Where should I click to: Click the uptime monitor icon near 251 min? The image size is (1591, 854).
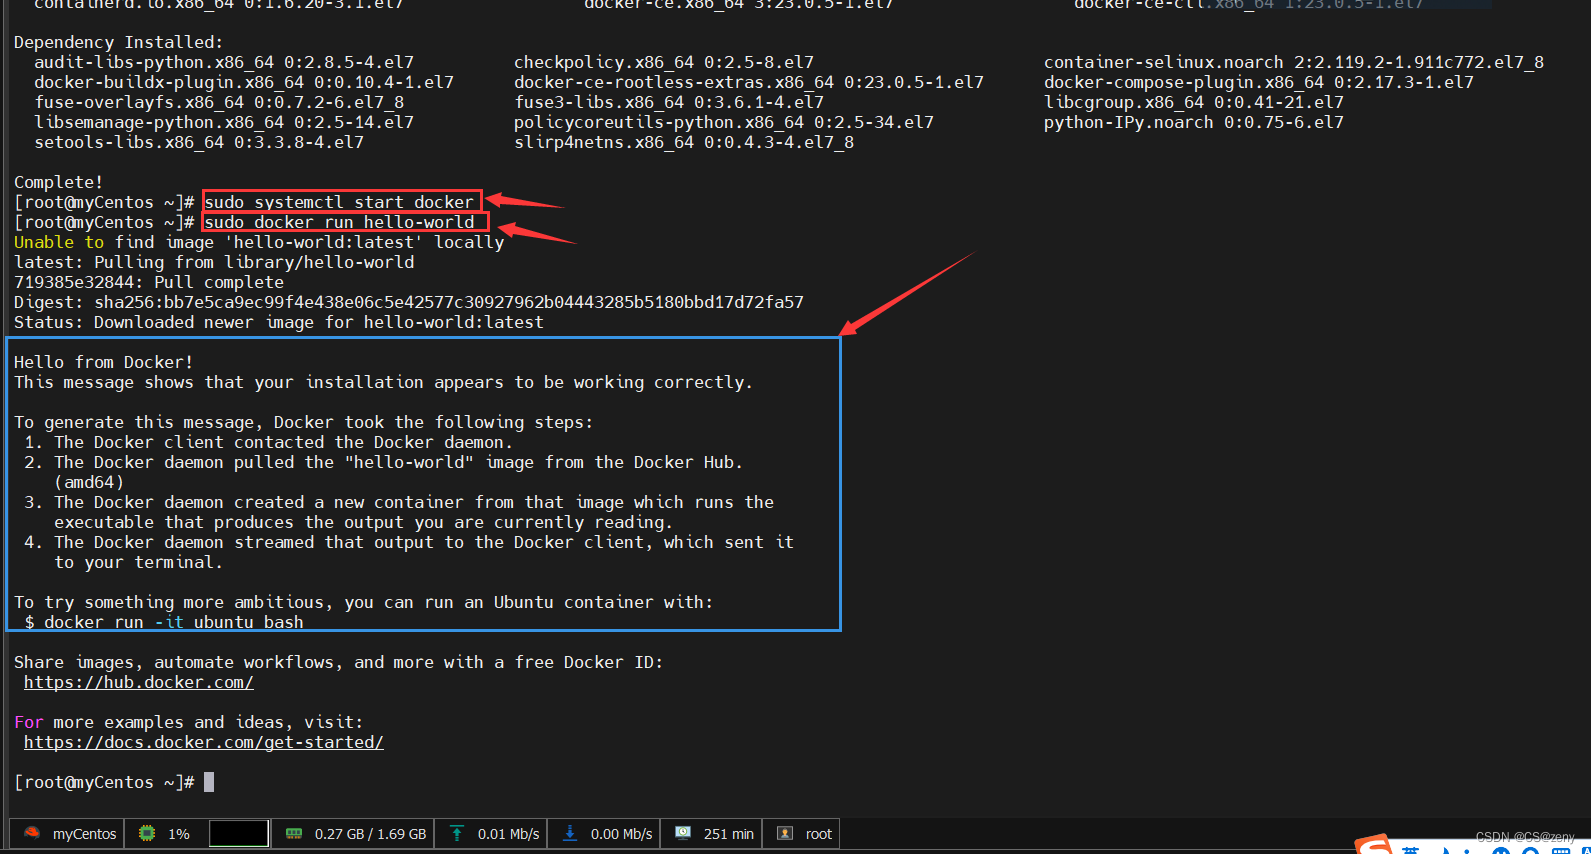pyautogui.click(x=683, y=833)
